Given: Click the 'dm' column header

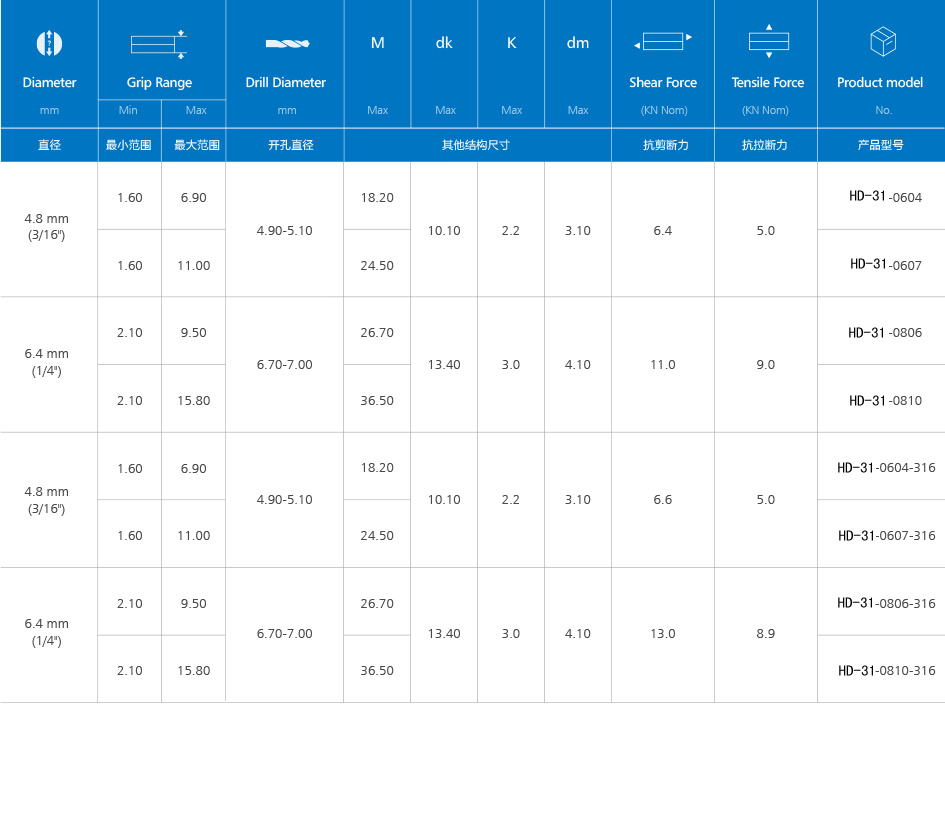Looking at the screenshot, I should tap(578, 43).
